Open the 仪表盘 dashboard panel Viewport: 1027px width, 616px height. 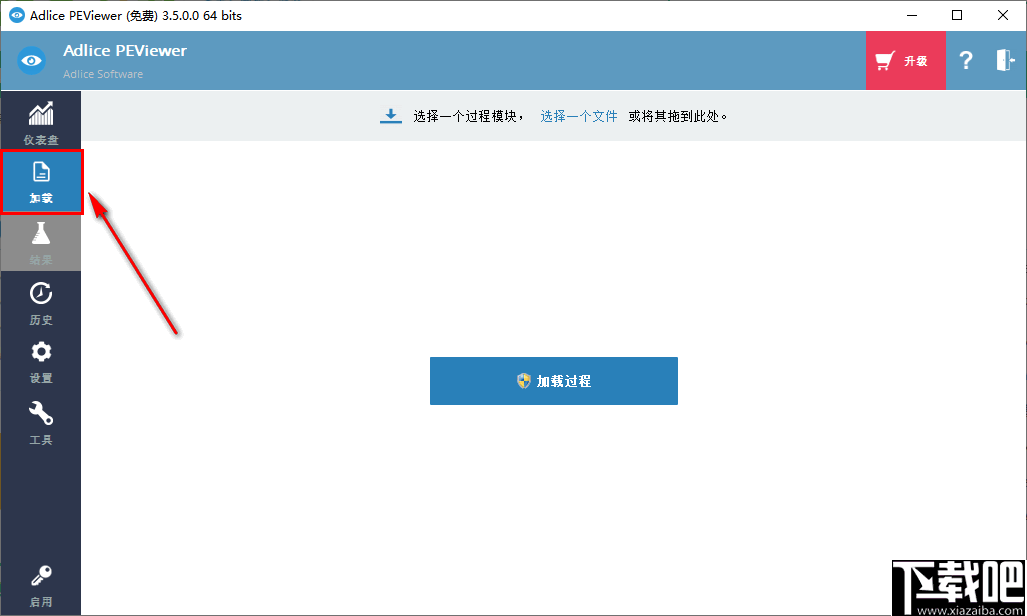click(x=40, y=120)
